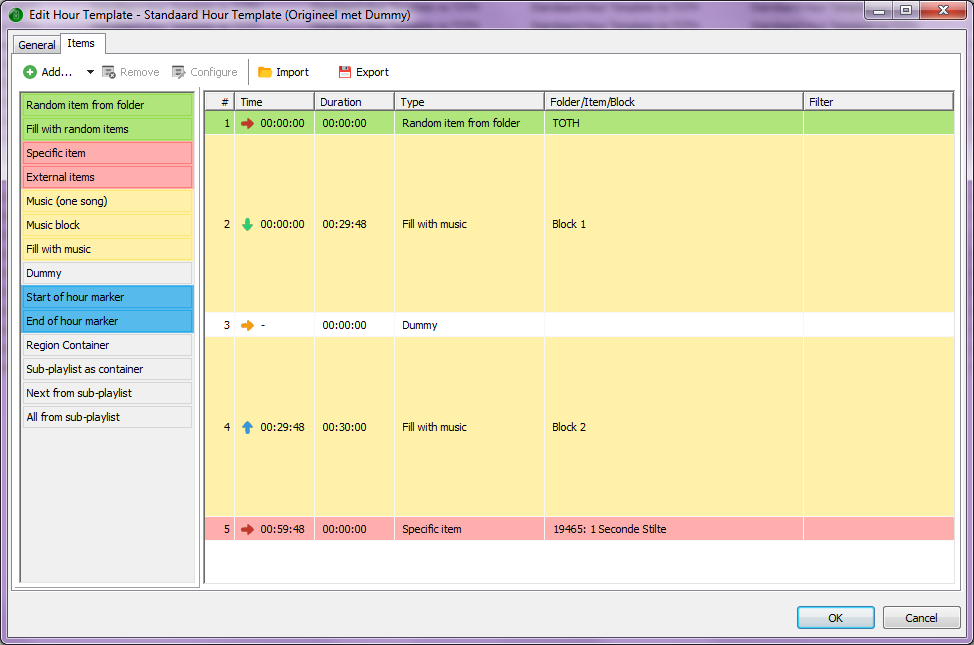Select the Items tab
Viewport: 974px width, 645px height.
(x=81, y=44)
